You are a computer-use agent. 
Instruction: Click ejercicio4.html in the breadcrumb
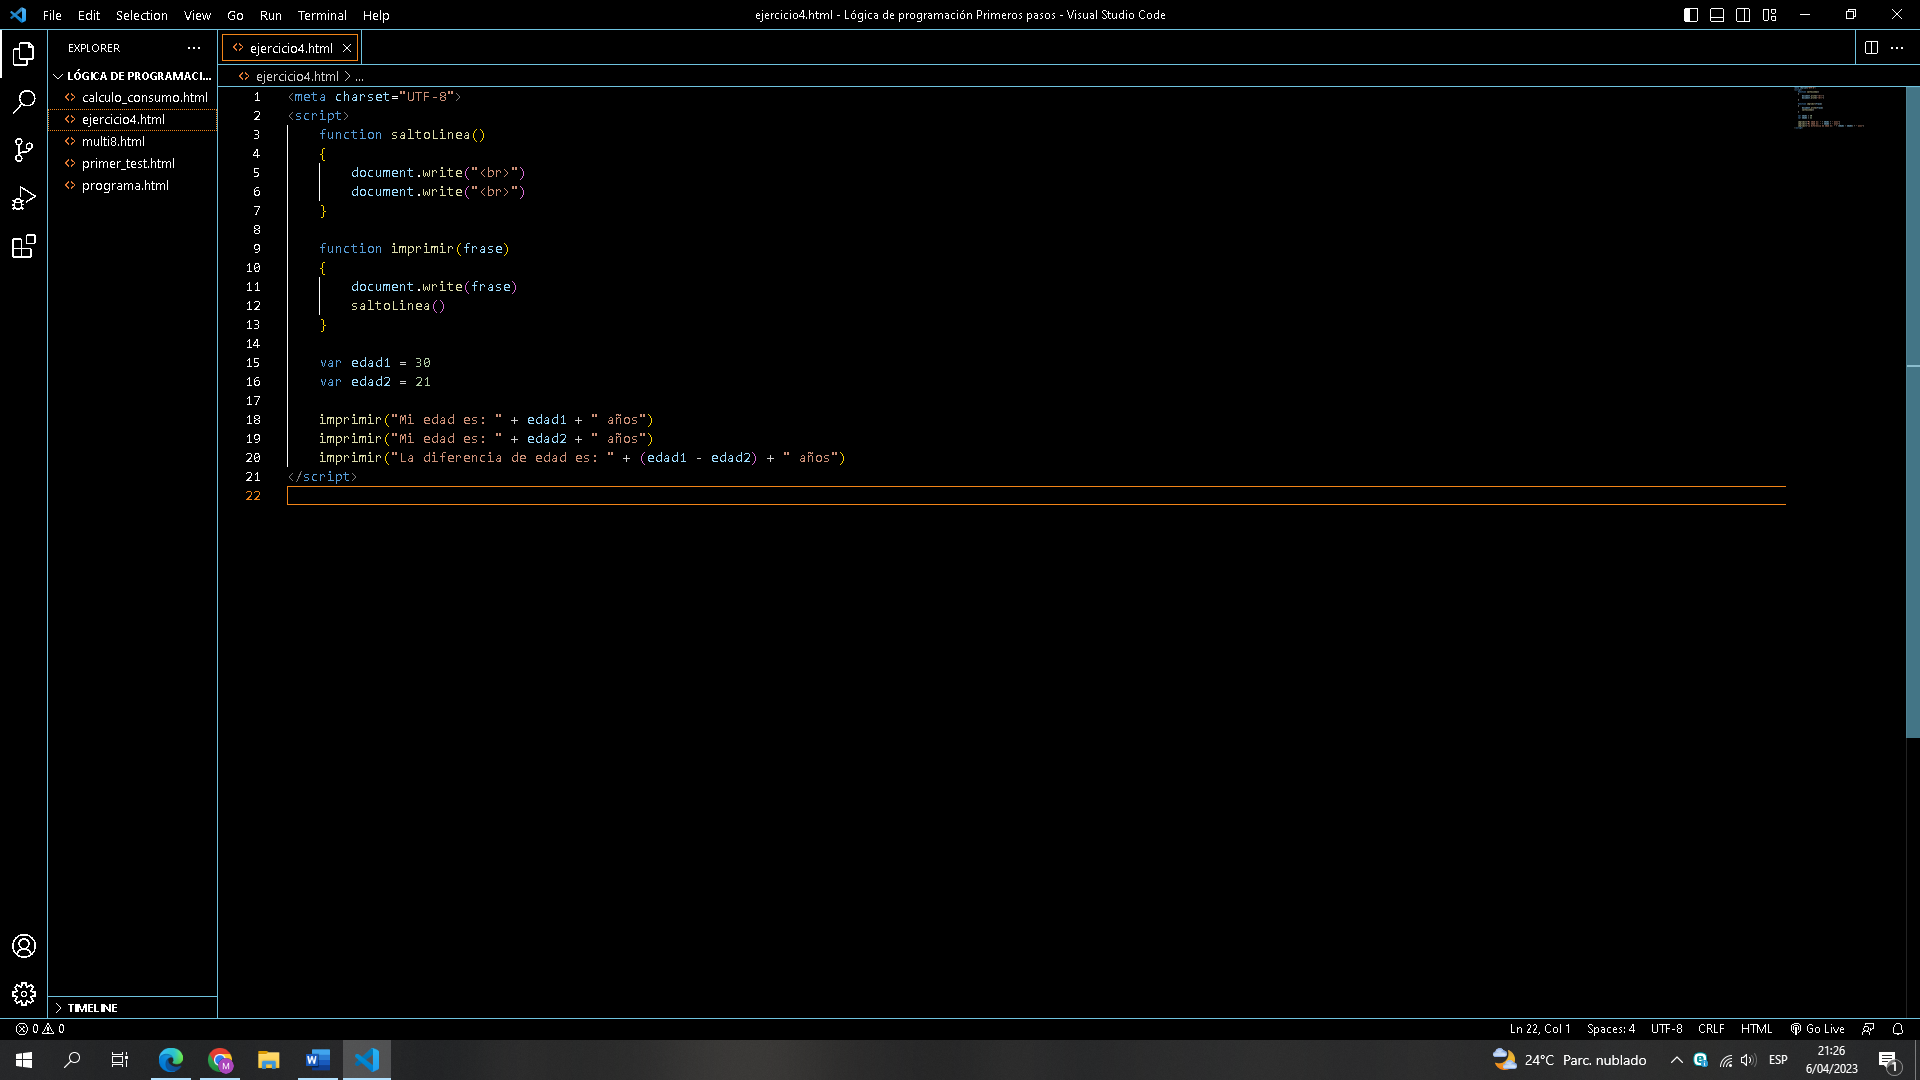[x=297, y=77]
